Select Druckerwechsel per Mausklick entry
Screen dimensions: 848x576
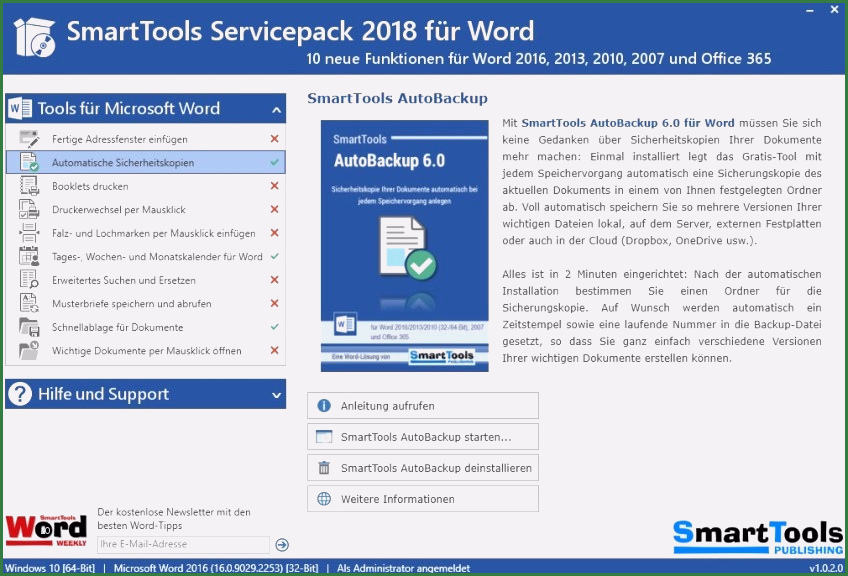coord(145,209)
